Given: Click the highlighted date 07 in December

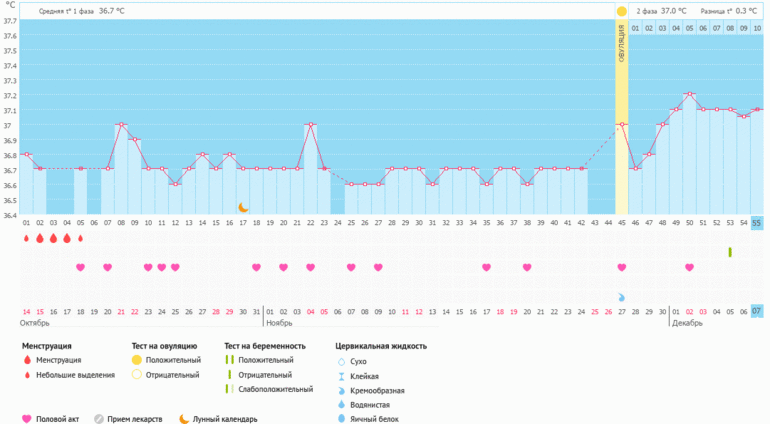Looking at the screenshot, I should point(757,311).
